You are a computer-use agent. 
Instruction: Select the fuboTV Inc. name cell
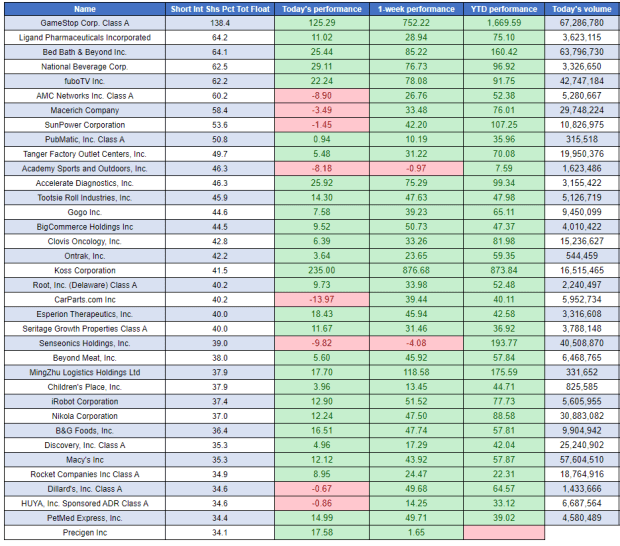click(85, 81)
